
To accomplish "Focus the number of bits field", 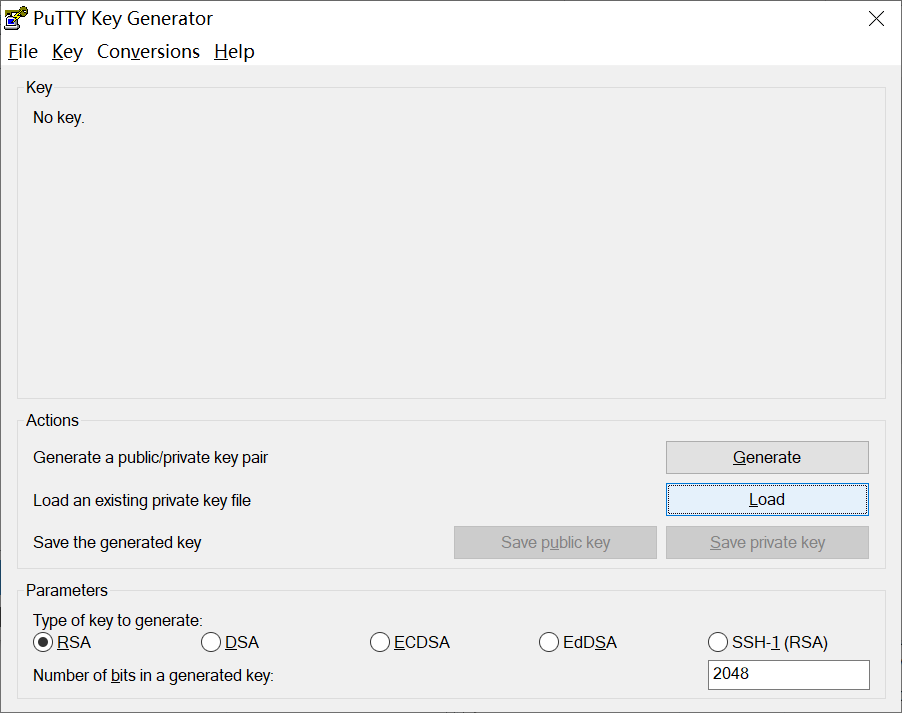I will tap(788, 675).
